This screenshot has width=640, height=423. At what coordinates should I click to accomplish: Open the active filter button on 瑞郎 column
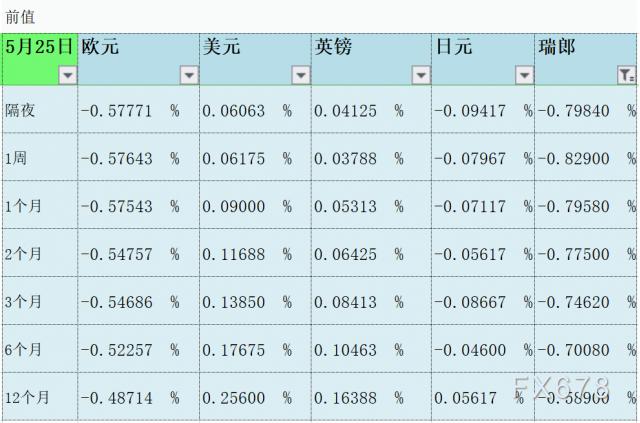[x=626, y=75]
